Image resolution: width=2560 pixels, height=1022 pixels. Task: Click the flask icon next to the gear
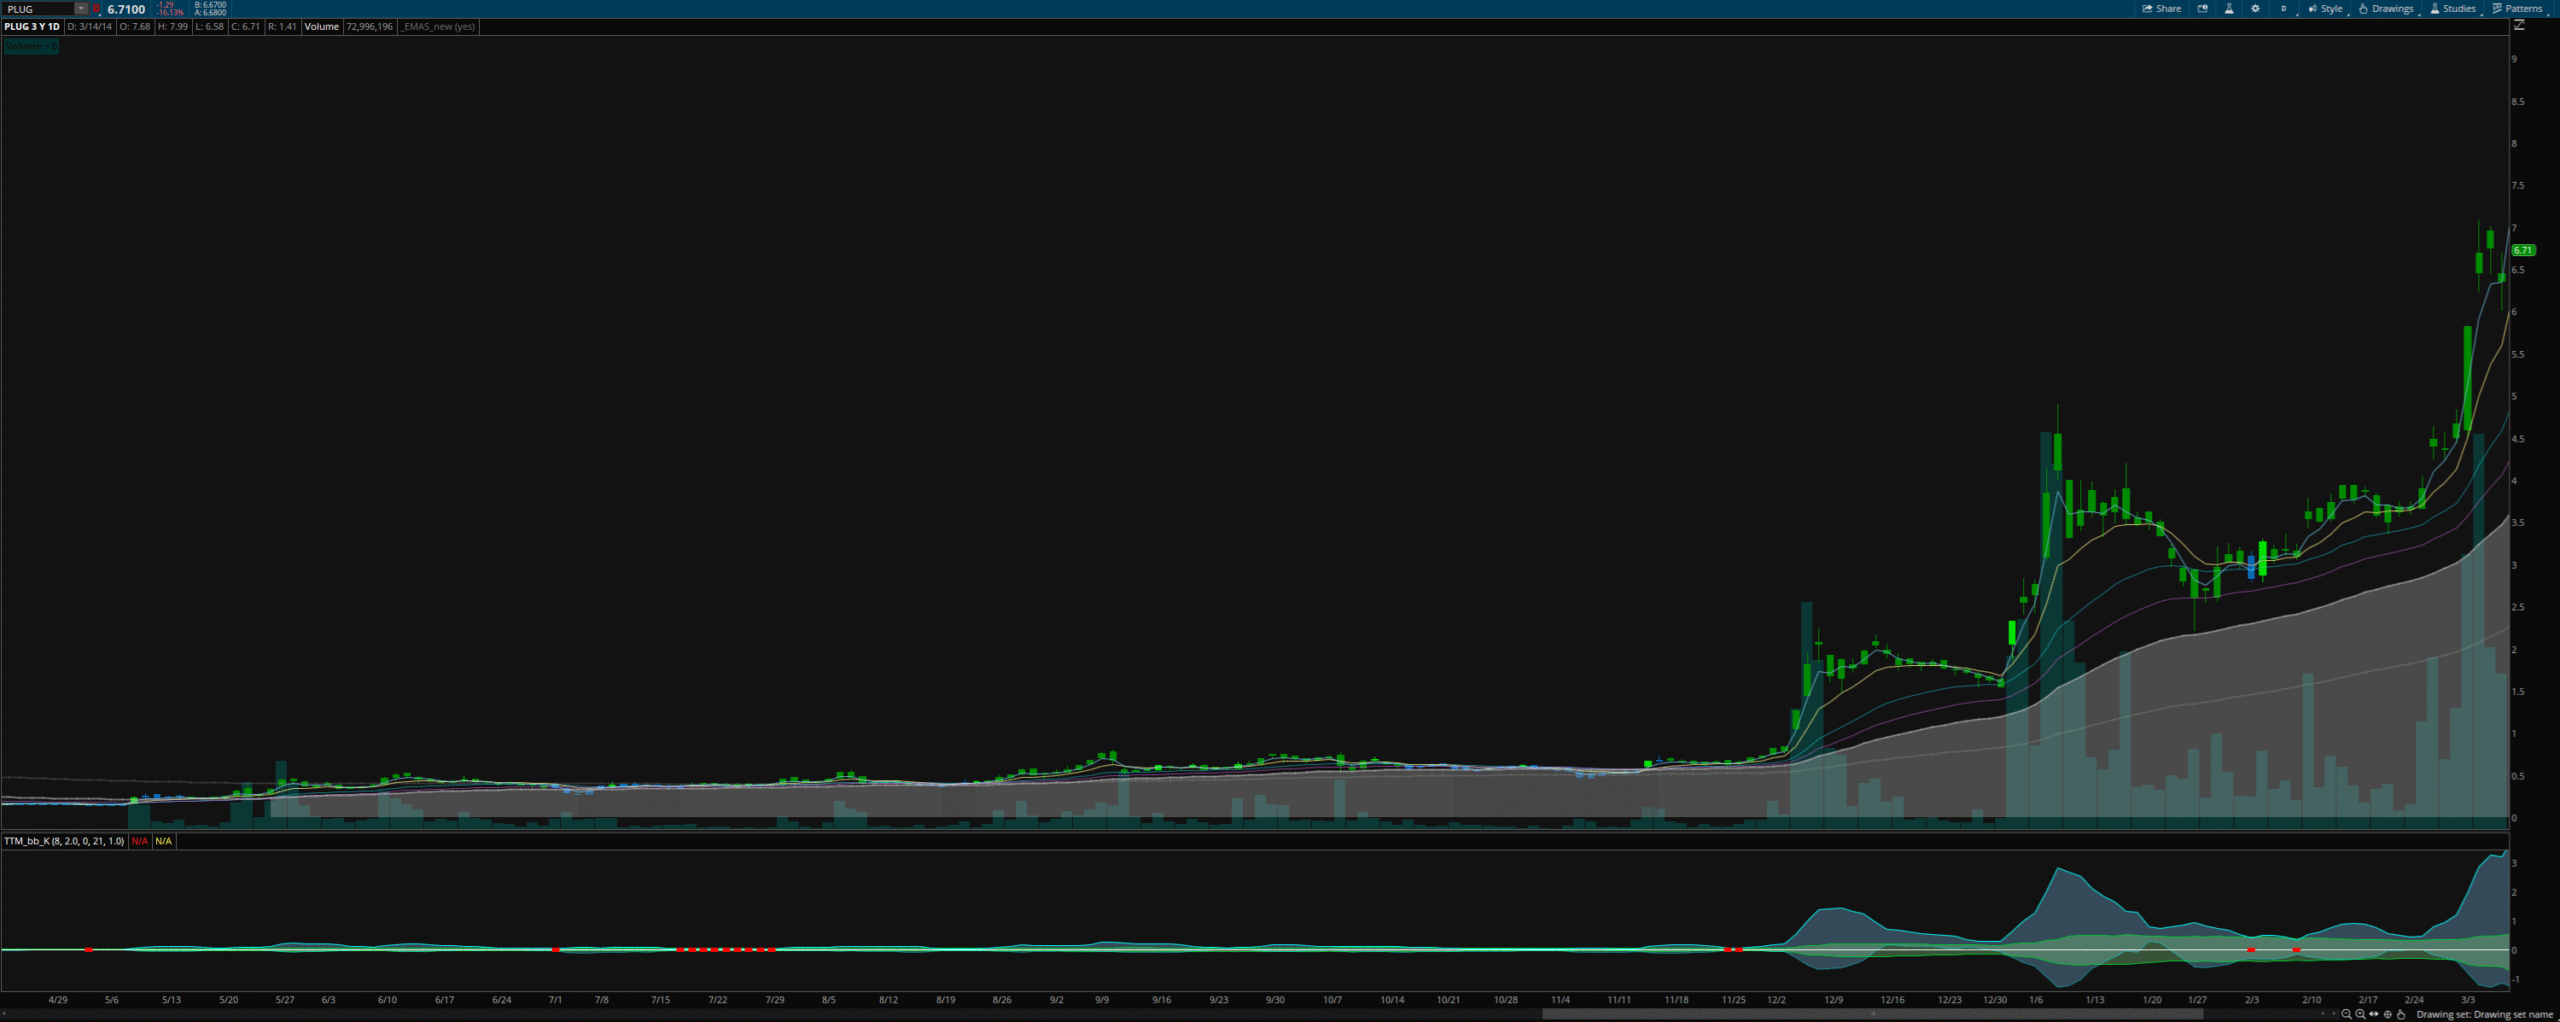pos(2229,9)
